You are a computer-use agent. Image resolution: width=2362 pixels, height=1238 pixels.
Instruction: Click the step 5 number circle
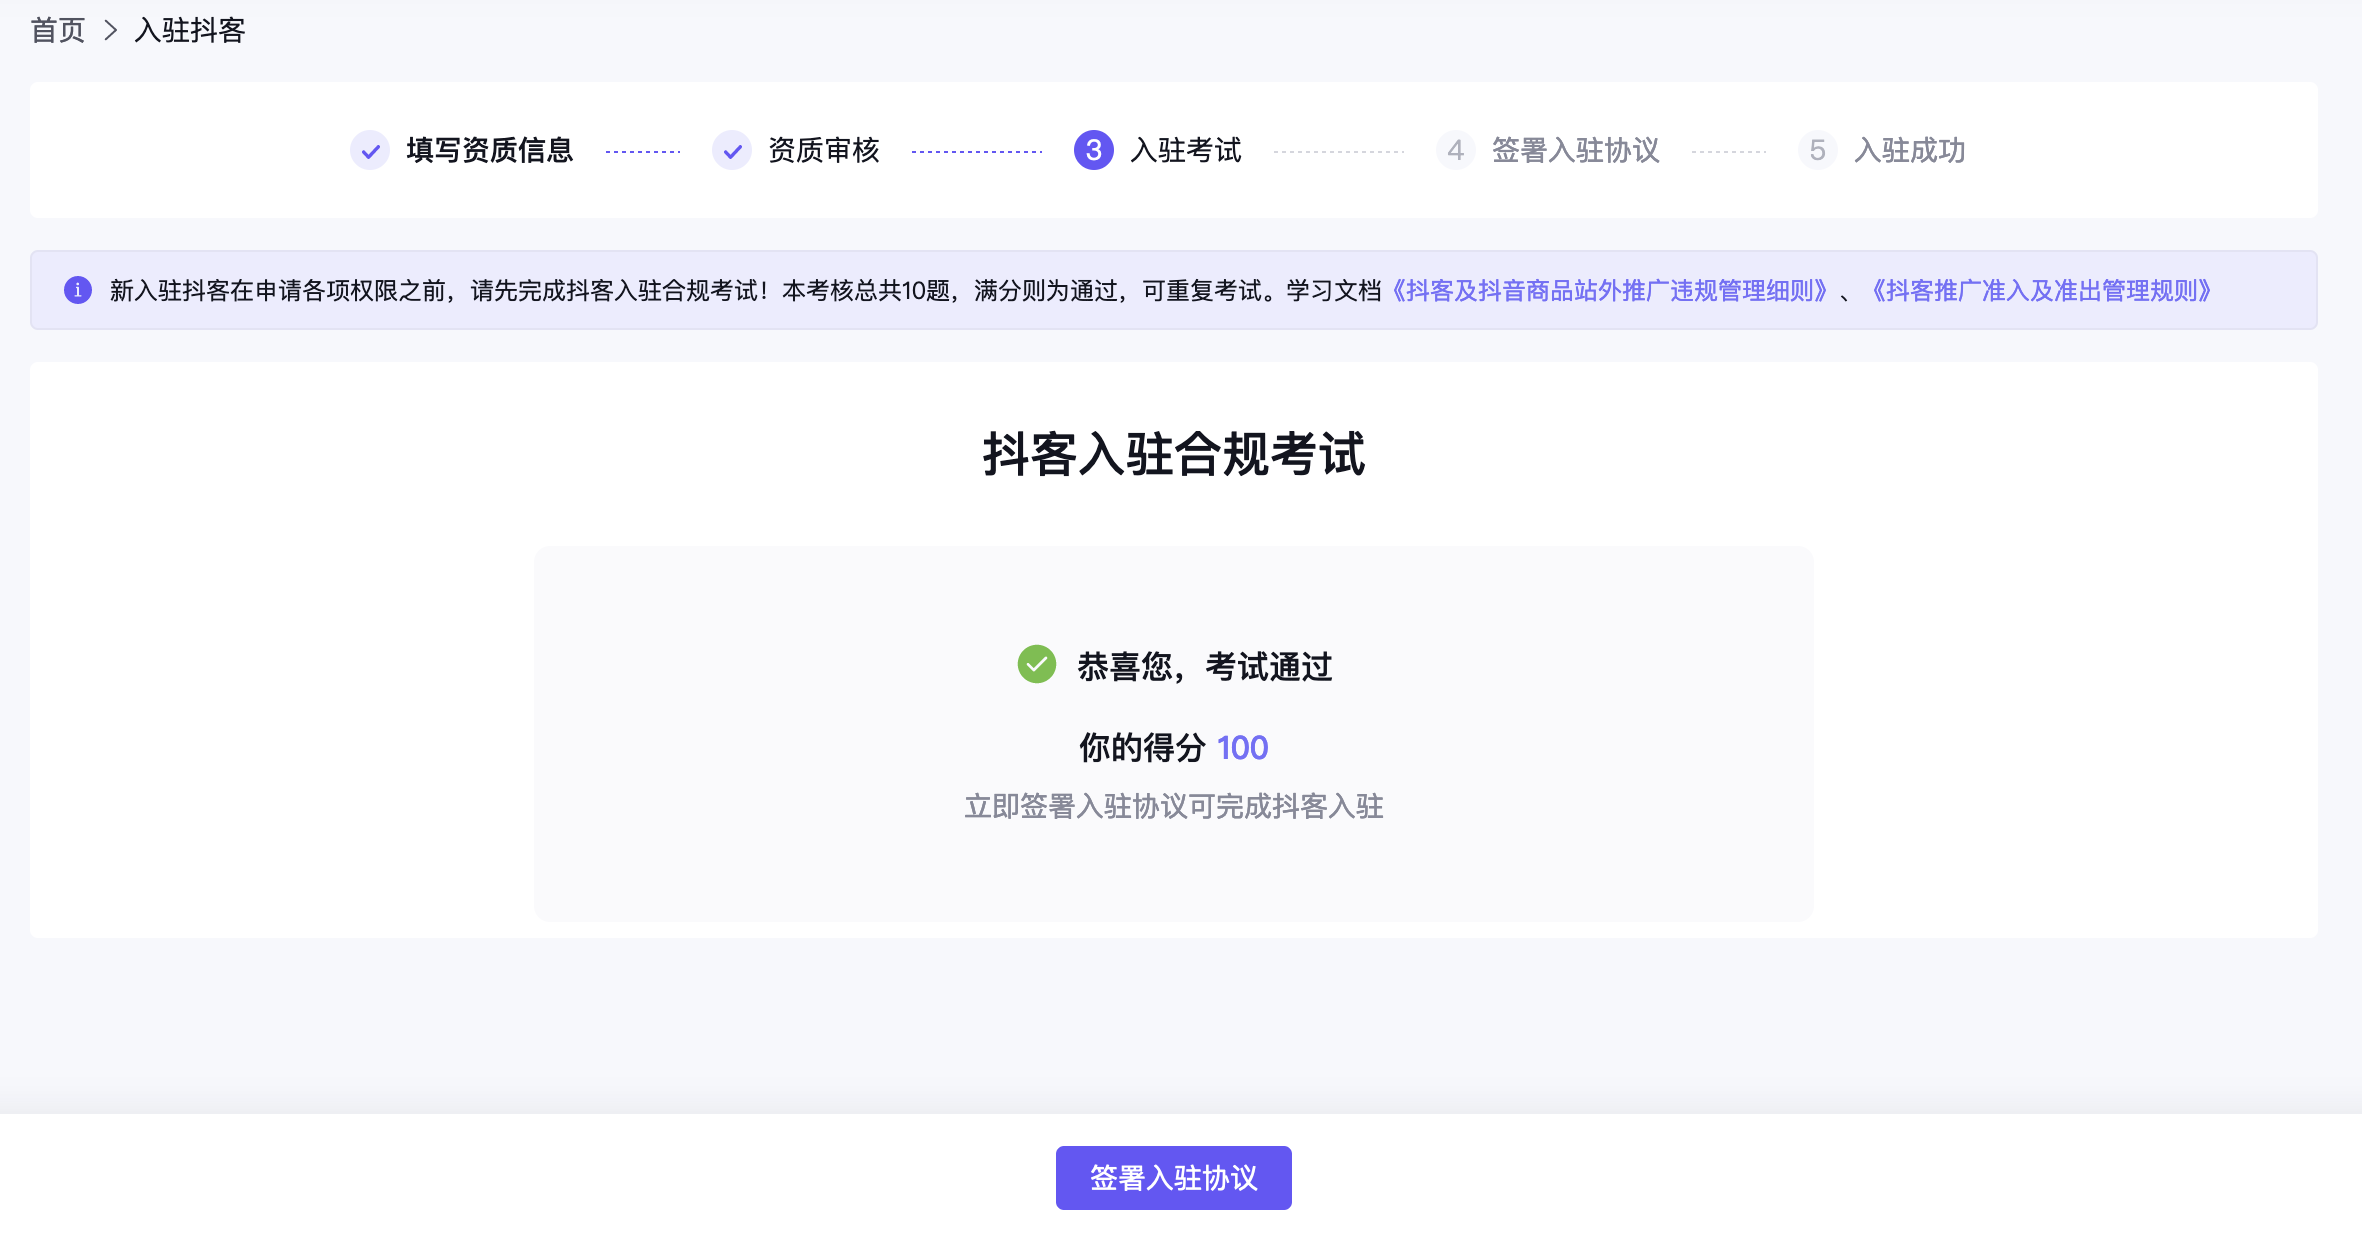[x=1818, y=150]
